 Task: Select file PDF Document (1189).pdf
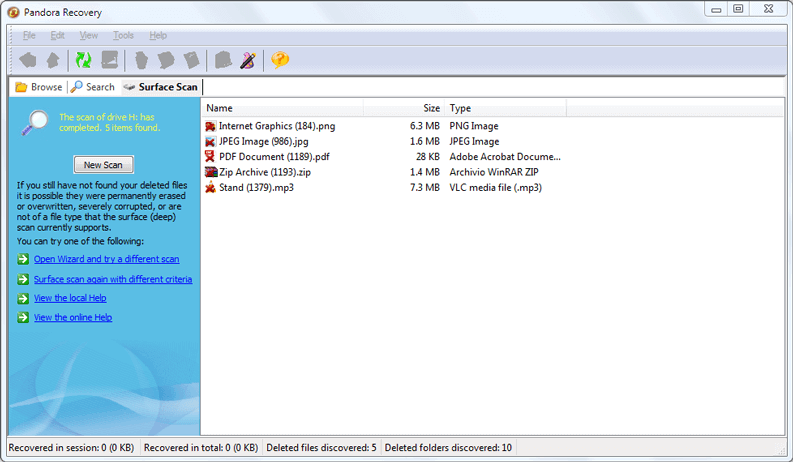coord(274,157)
